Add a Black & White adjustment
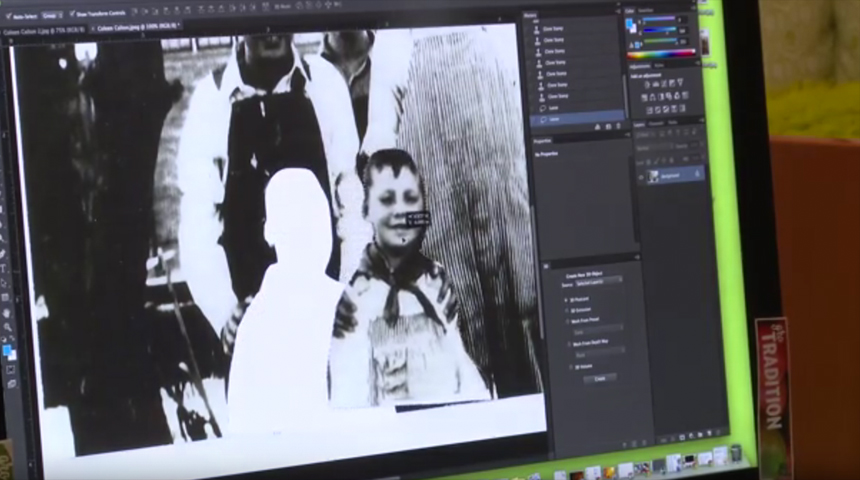 [x=661, y=97]
